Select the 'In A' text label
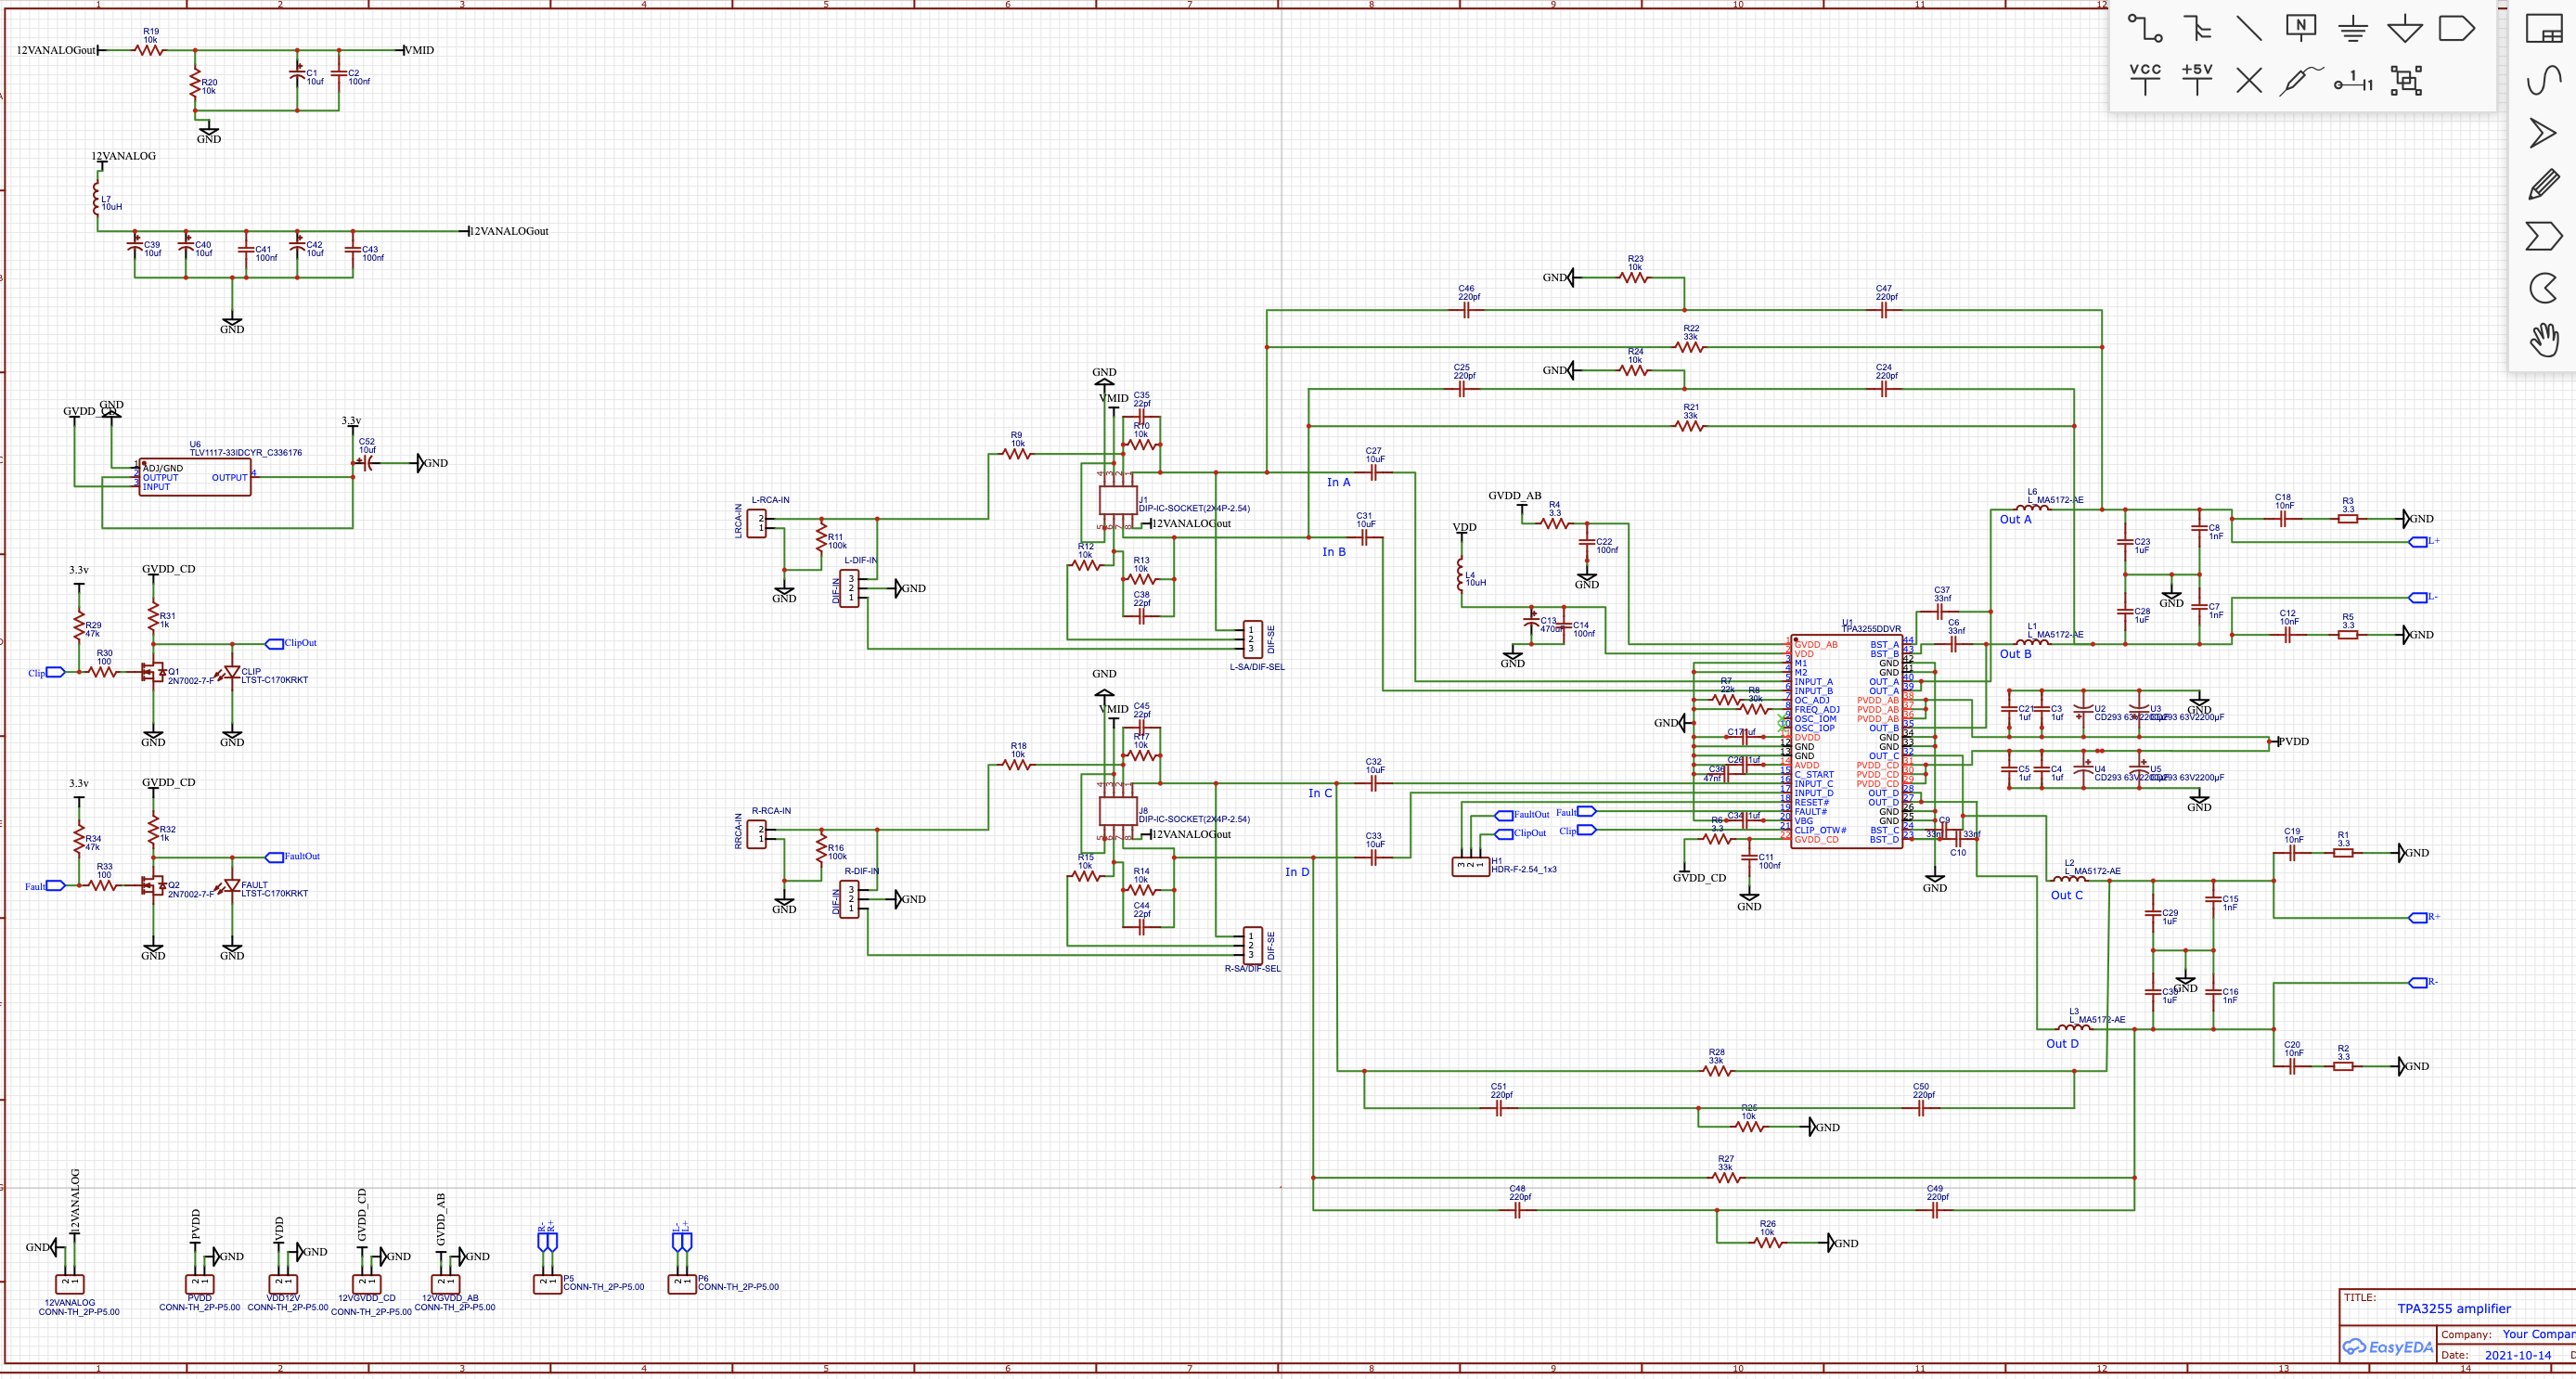 (x=1338, y=482)
